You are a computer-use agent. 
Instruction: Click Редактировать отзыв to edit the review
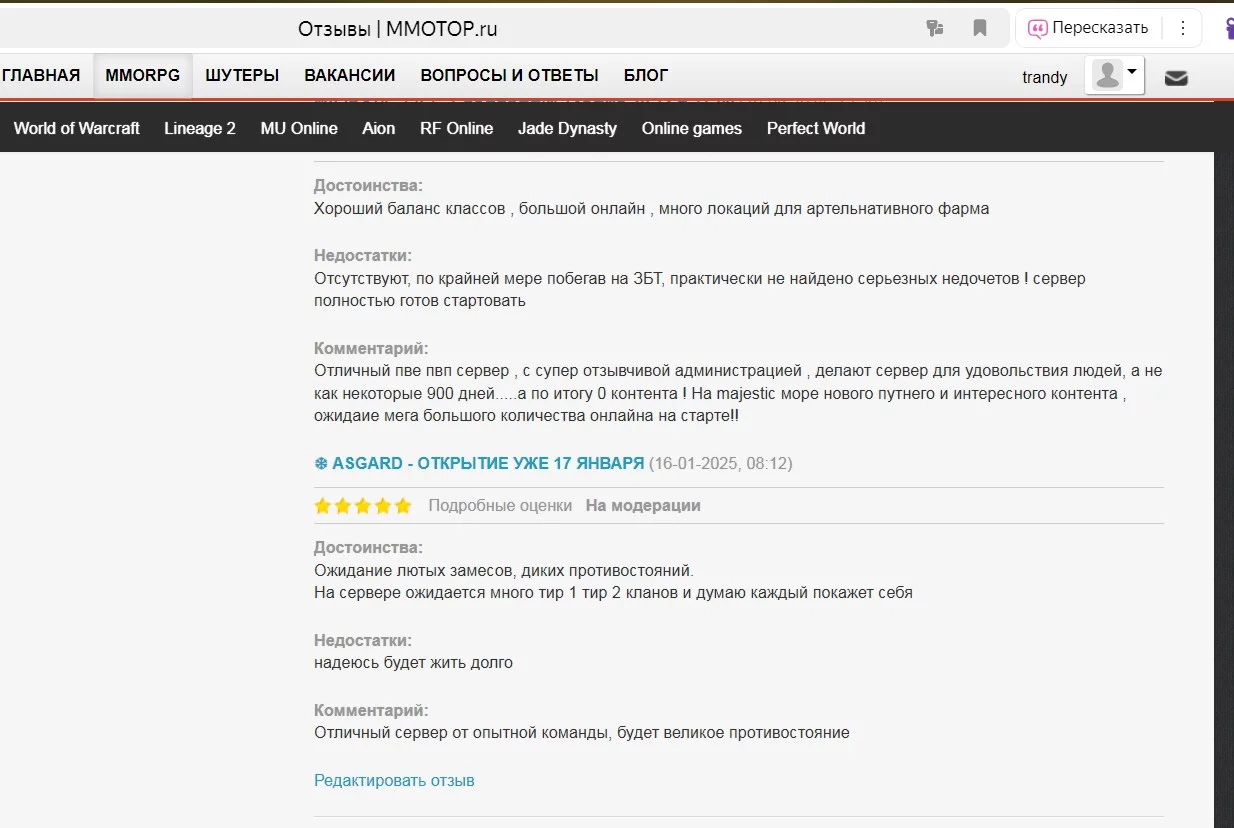[x=394, y=780]
